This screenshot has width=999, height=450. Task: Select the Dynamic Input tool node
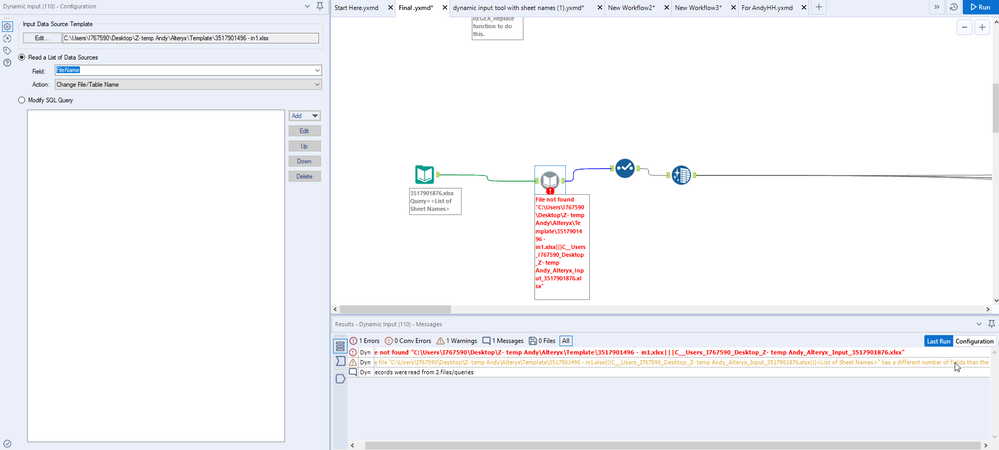click(549, 180)
